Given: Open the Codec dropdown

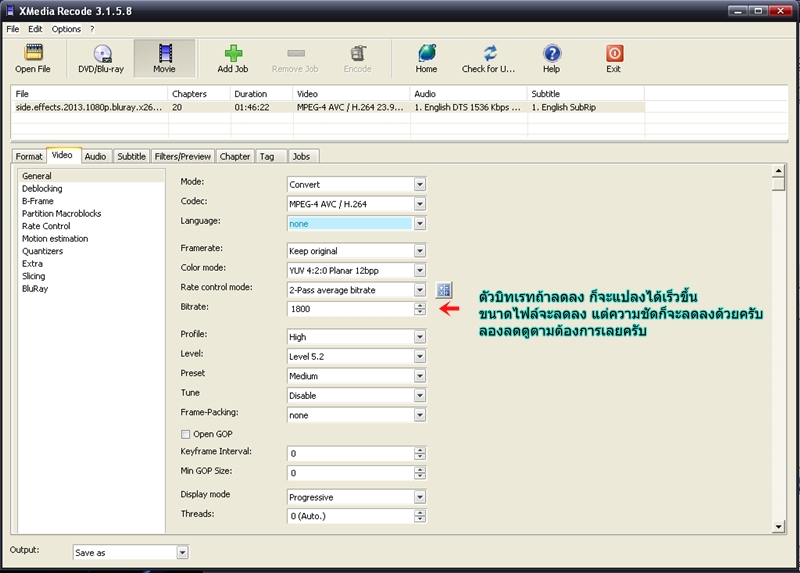Looking at the screenshot, I should coord(420,204).
